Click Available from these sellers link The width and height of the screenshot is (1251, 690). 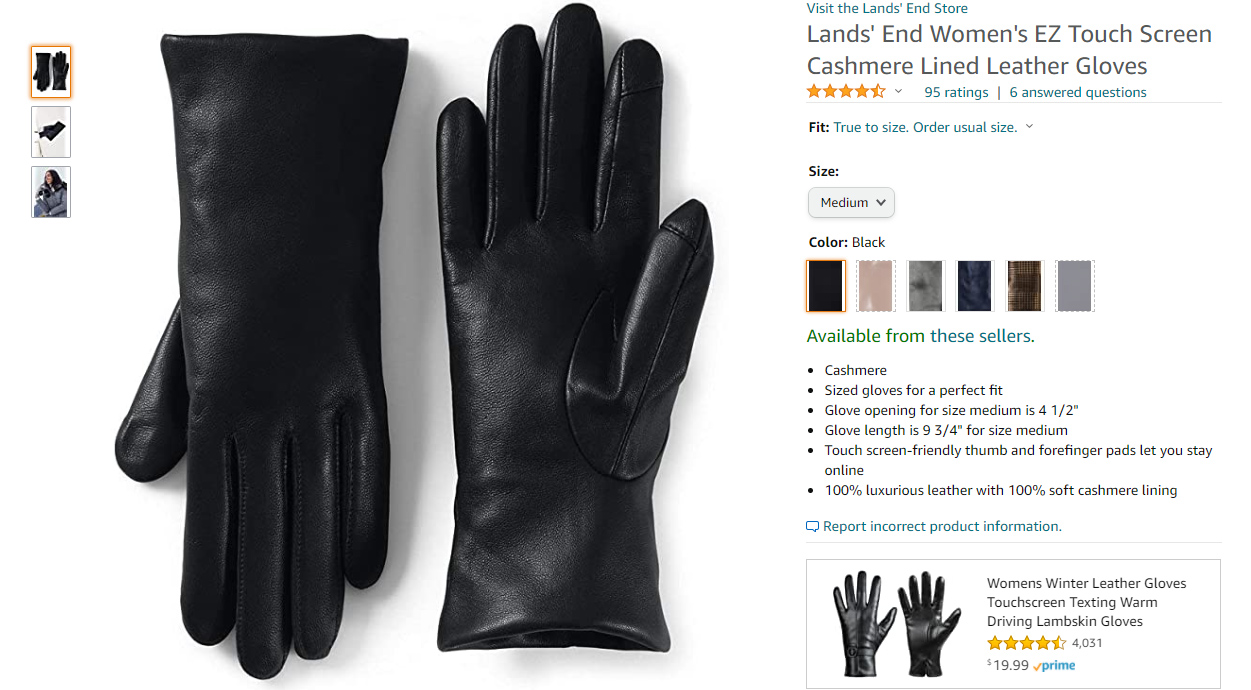coord(920,336)
